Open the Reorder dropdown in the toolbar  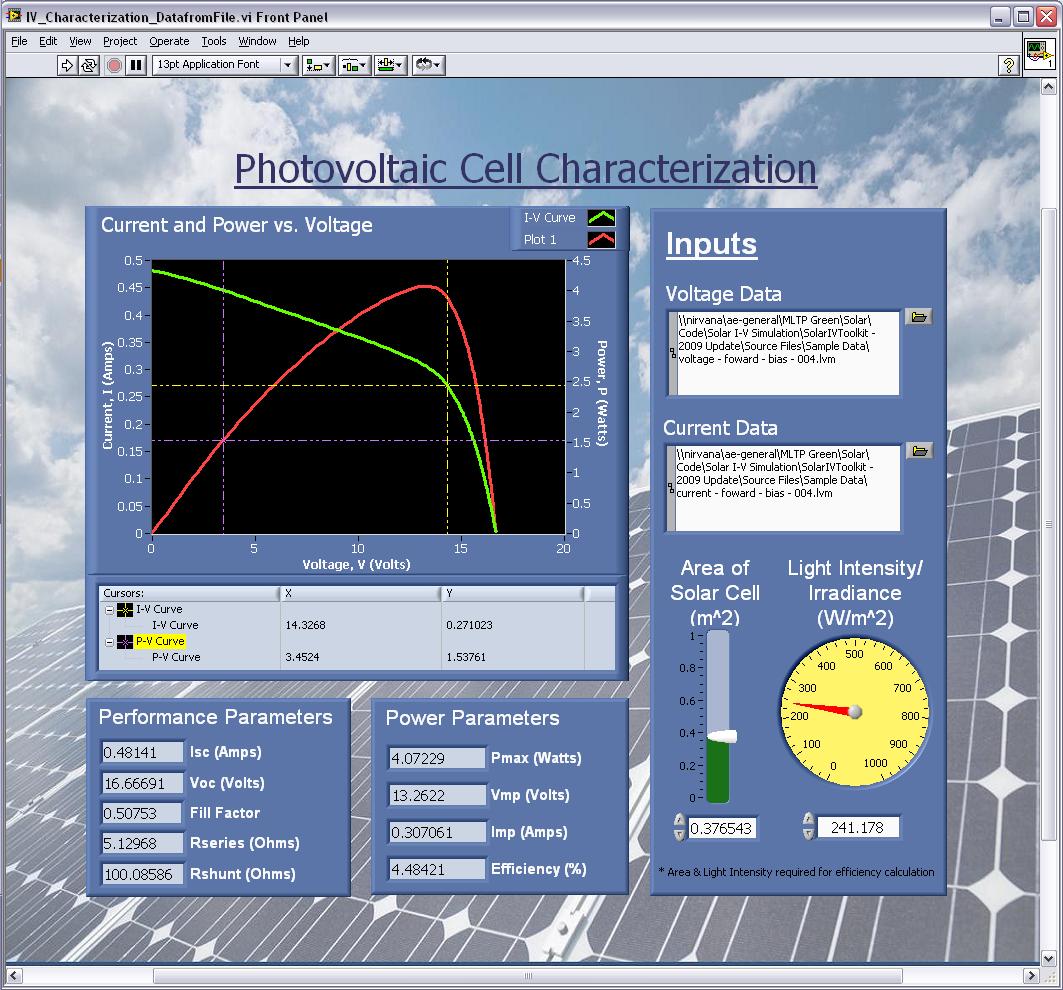(429, 65)
